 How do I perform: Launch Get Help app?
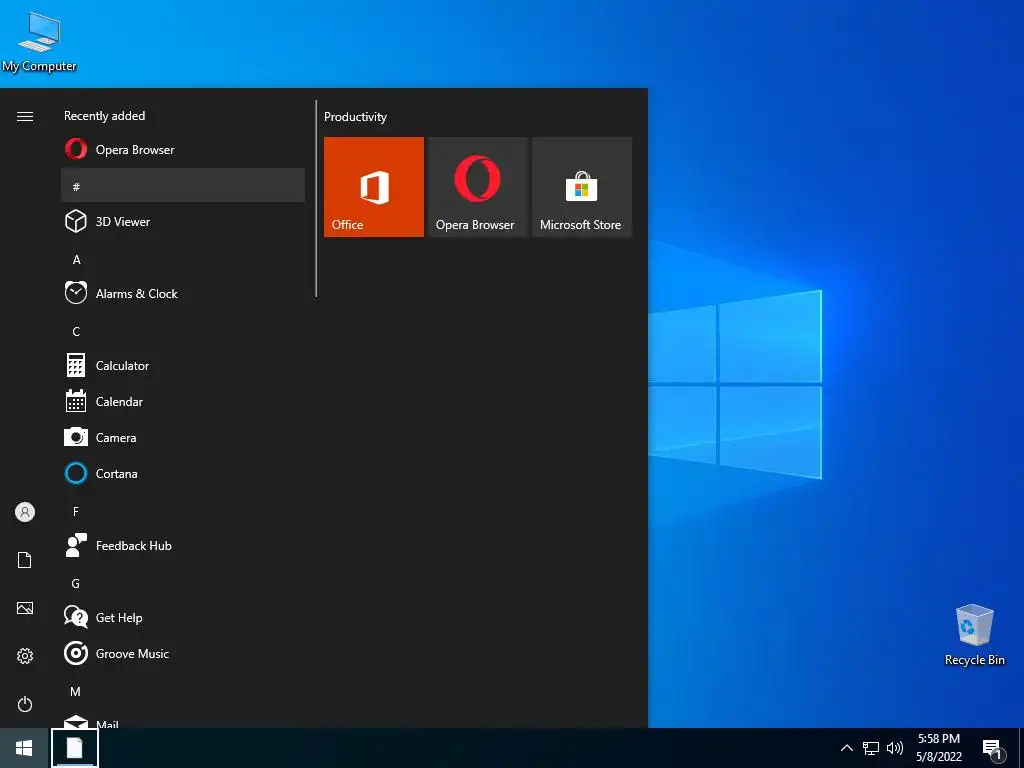[x=183, y=616]
